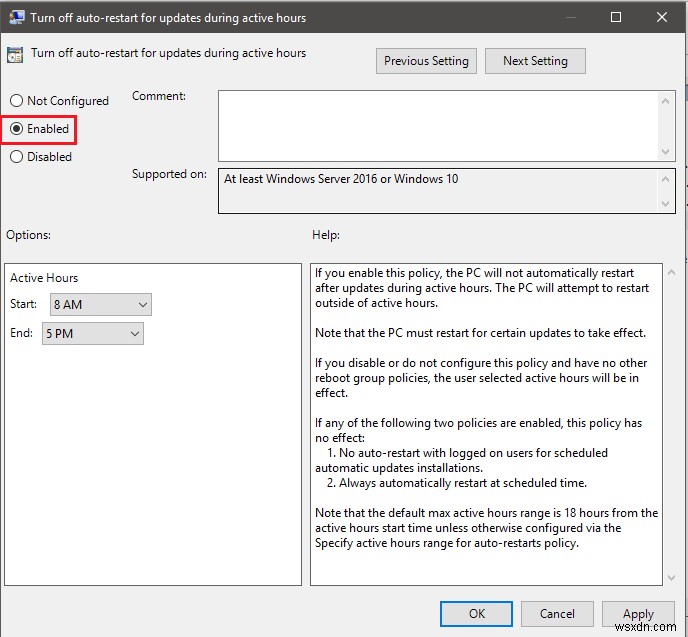
Task: Click the 'Active Hours' label in Options
Action: pos(44,278)
